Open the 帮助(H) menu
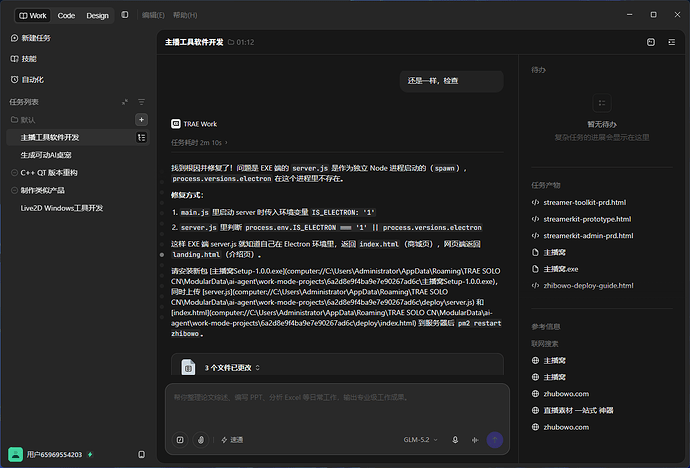Screen dimensions: 690x468 pyautogui.click(x=185, y=15)
